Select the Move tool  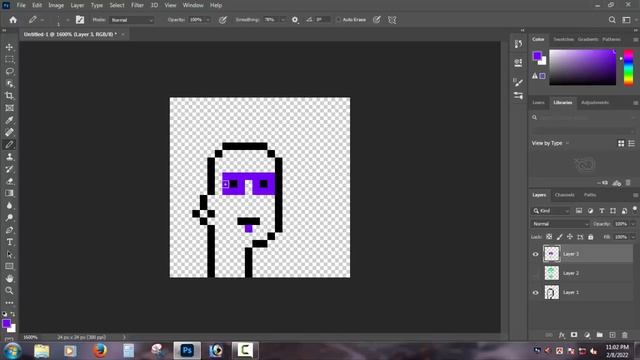(9, 47)
